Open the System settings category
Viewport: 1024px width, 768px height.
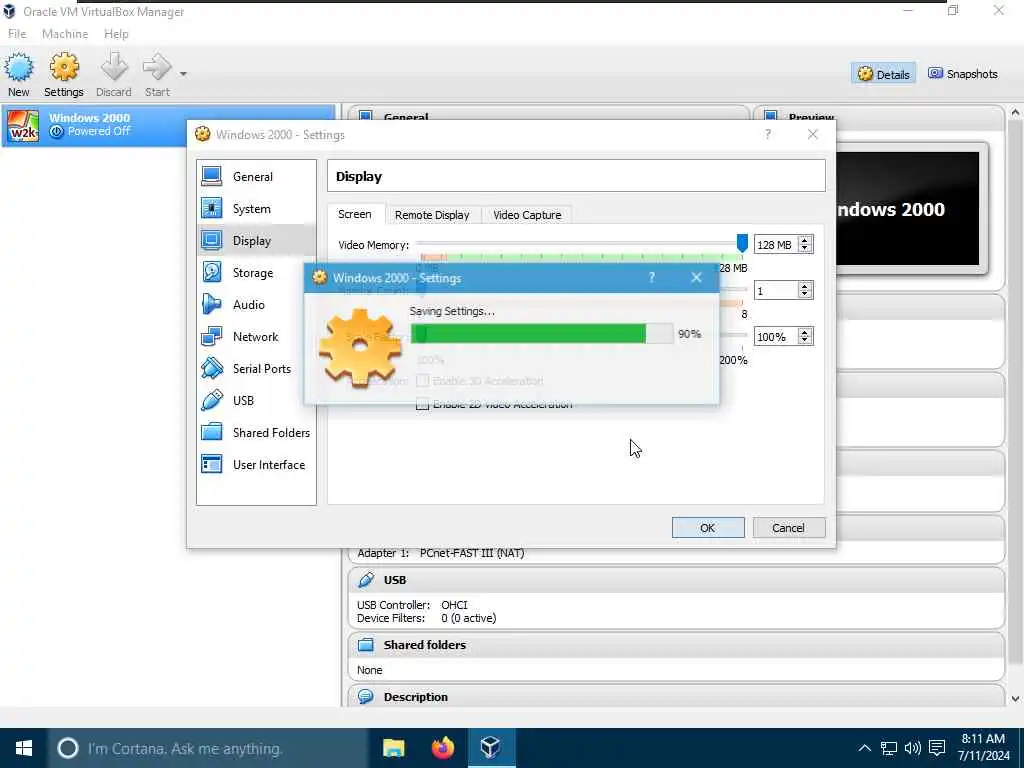point(256,208)
